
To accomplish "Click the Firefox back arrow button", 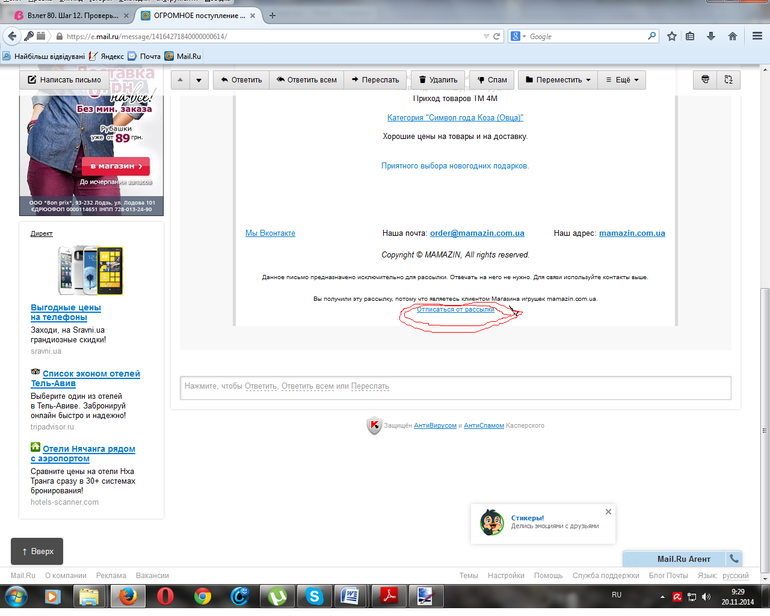I will [12, 36].
